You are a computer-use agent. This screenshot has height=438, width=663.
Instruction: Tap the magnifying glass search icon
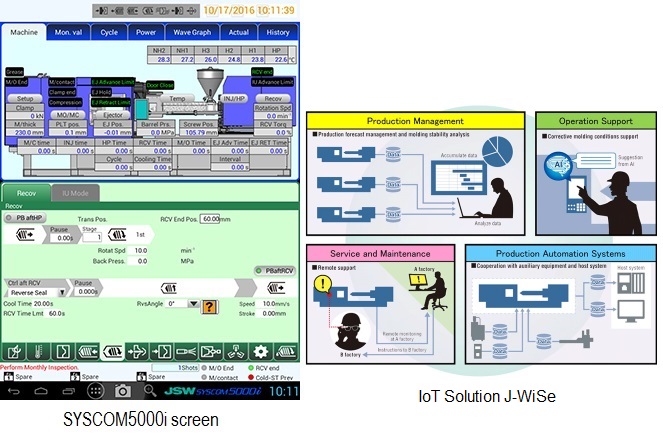[x=150, y=391]
